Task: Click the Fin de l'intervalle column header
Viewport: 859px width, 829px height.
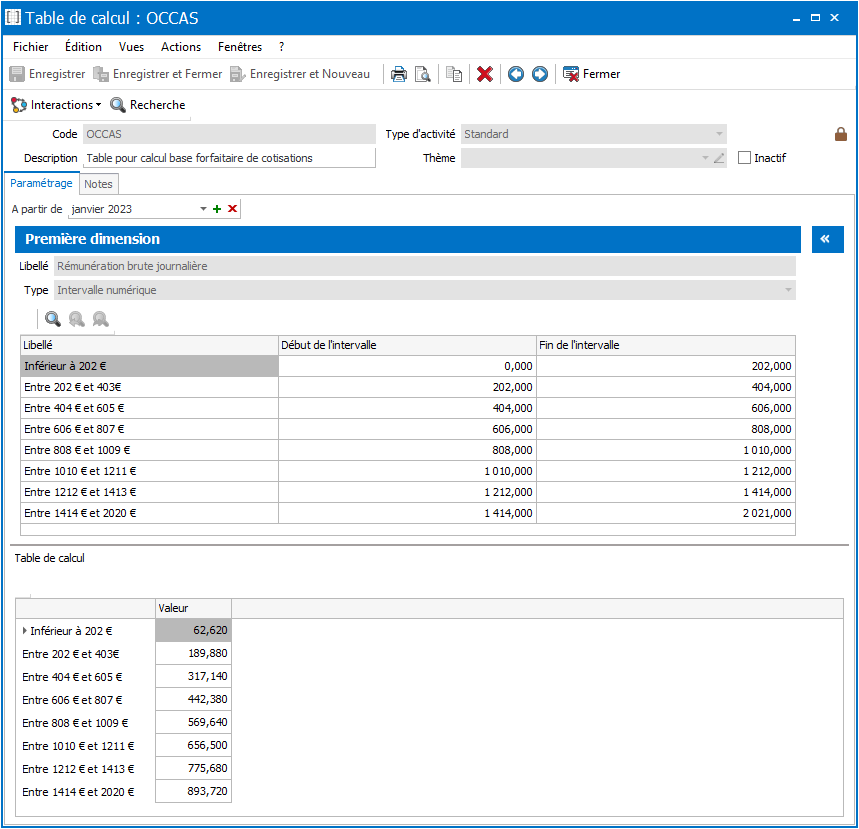Action: [x=666, y=345]
